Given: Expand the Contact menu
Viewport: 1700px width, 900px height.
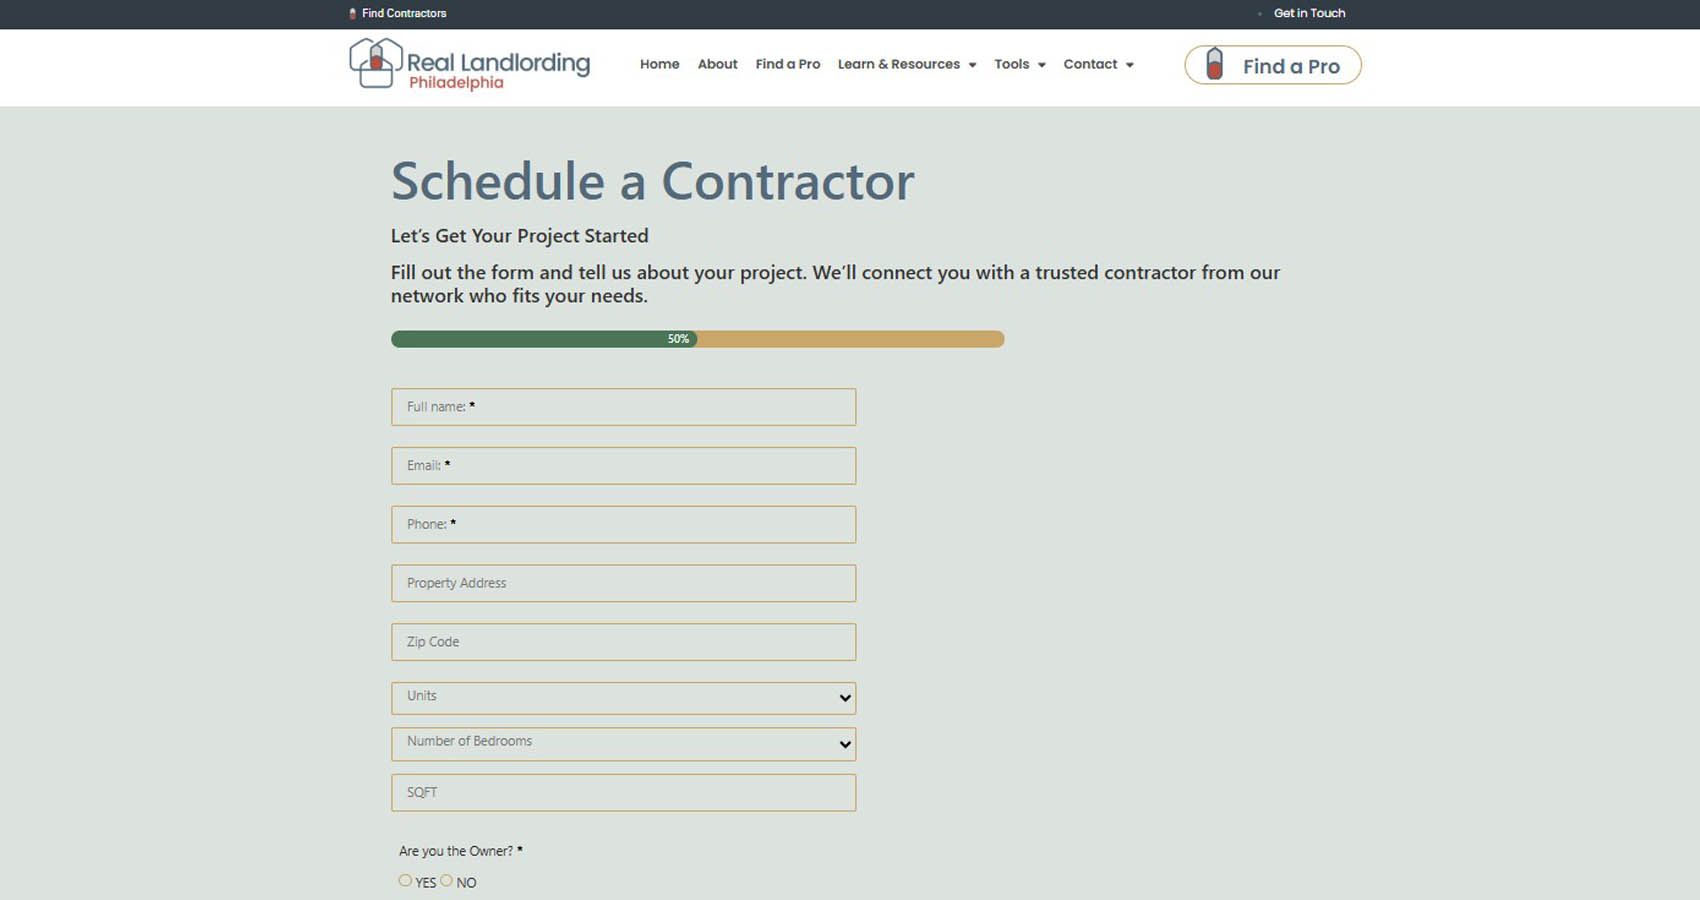Looking at the screenshot, I should coord(1098,64).
